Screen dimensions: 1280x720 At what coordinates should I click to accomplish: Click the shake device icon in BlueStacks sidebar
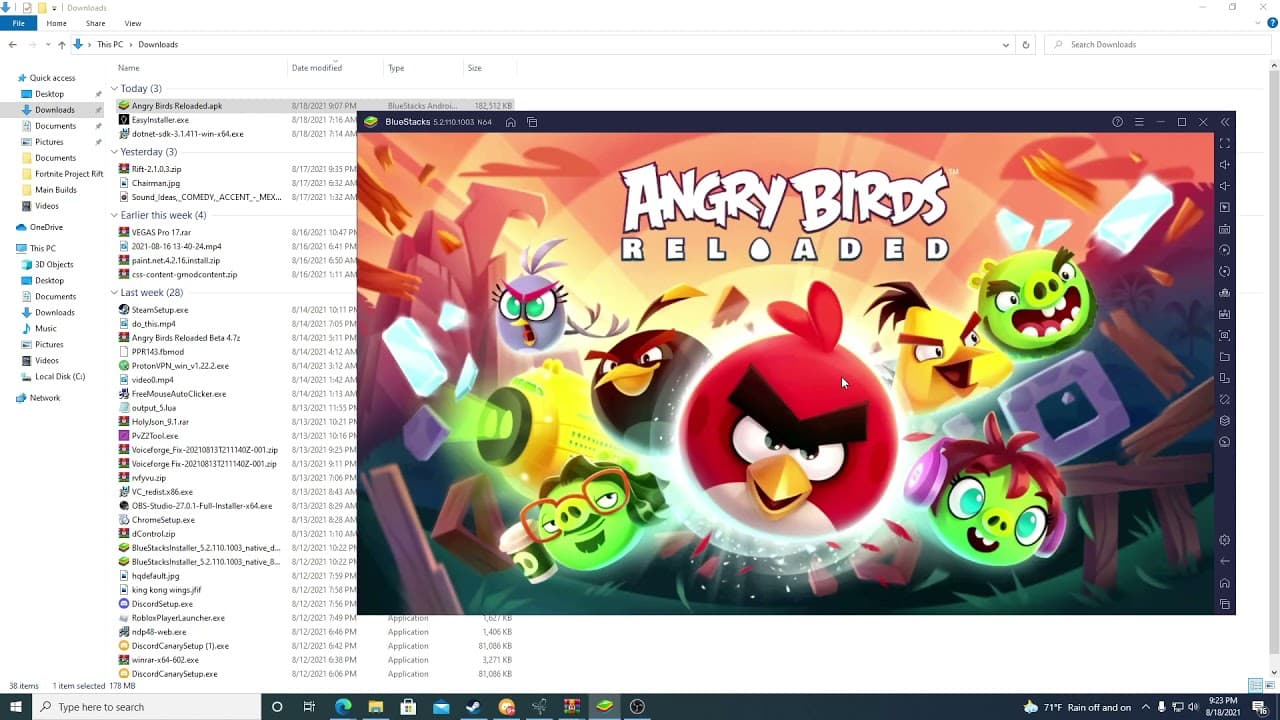[1225, 399]
